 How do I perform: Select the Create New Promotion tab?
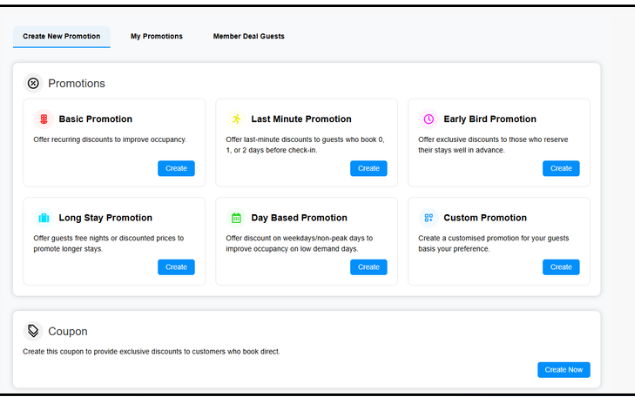tap(62, 36)
